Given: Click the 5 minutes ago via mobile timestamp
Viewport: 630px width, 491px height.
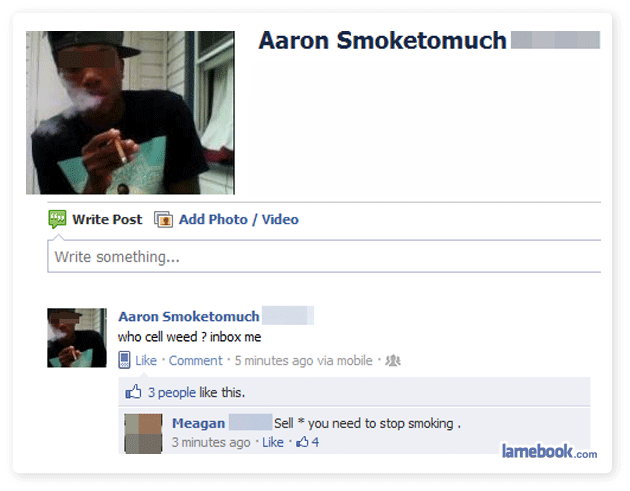Looking at the screenshot, I should tap(303, 361).
